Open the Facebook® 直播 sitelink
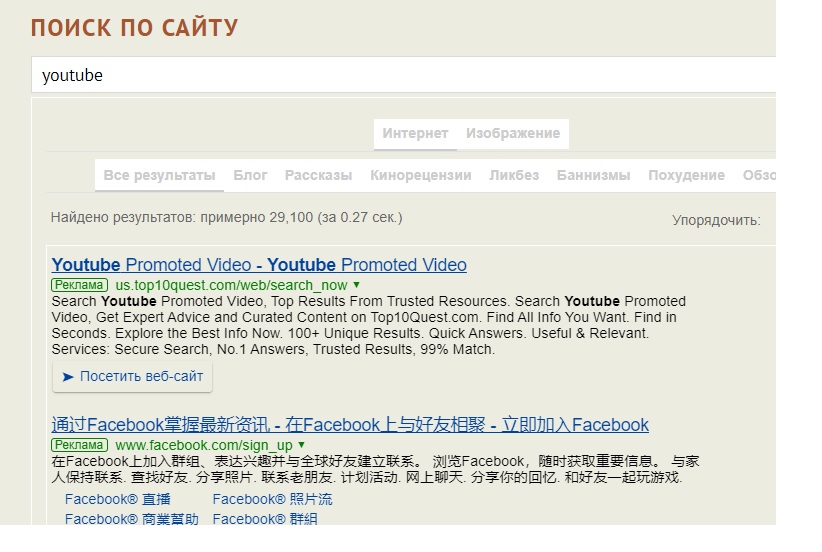Image resolution: width=822 pixels, height=552 pixels. tap(117, 499)
